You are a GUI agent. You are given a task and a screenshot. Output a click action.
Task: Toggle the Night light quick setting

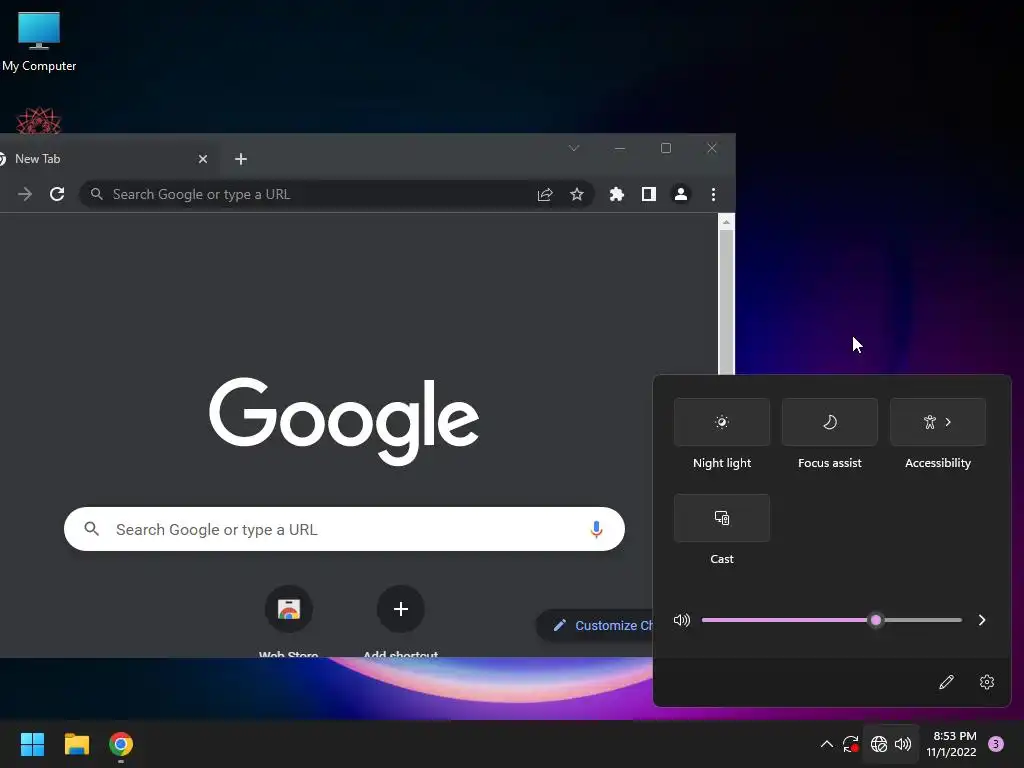tap(722, 422)
